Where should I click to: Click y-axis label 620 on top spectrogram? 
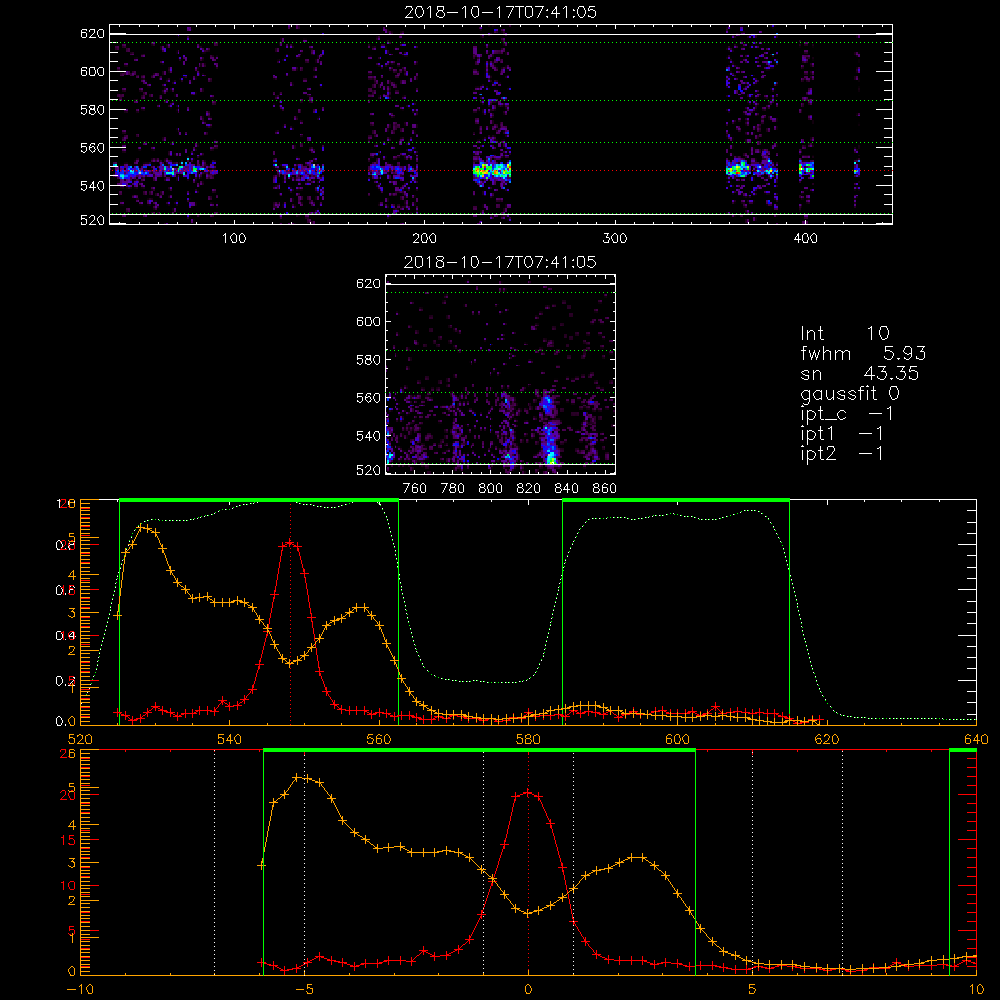(x=92, y=34)
